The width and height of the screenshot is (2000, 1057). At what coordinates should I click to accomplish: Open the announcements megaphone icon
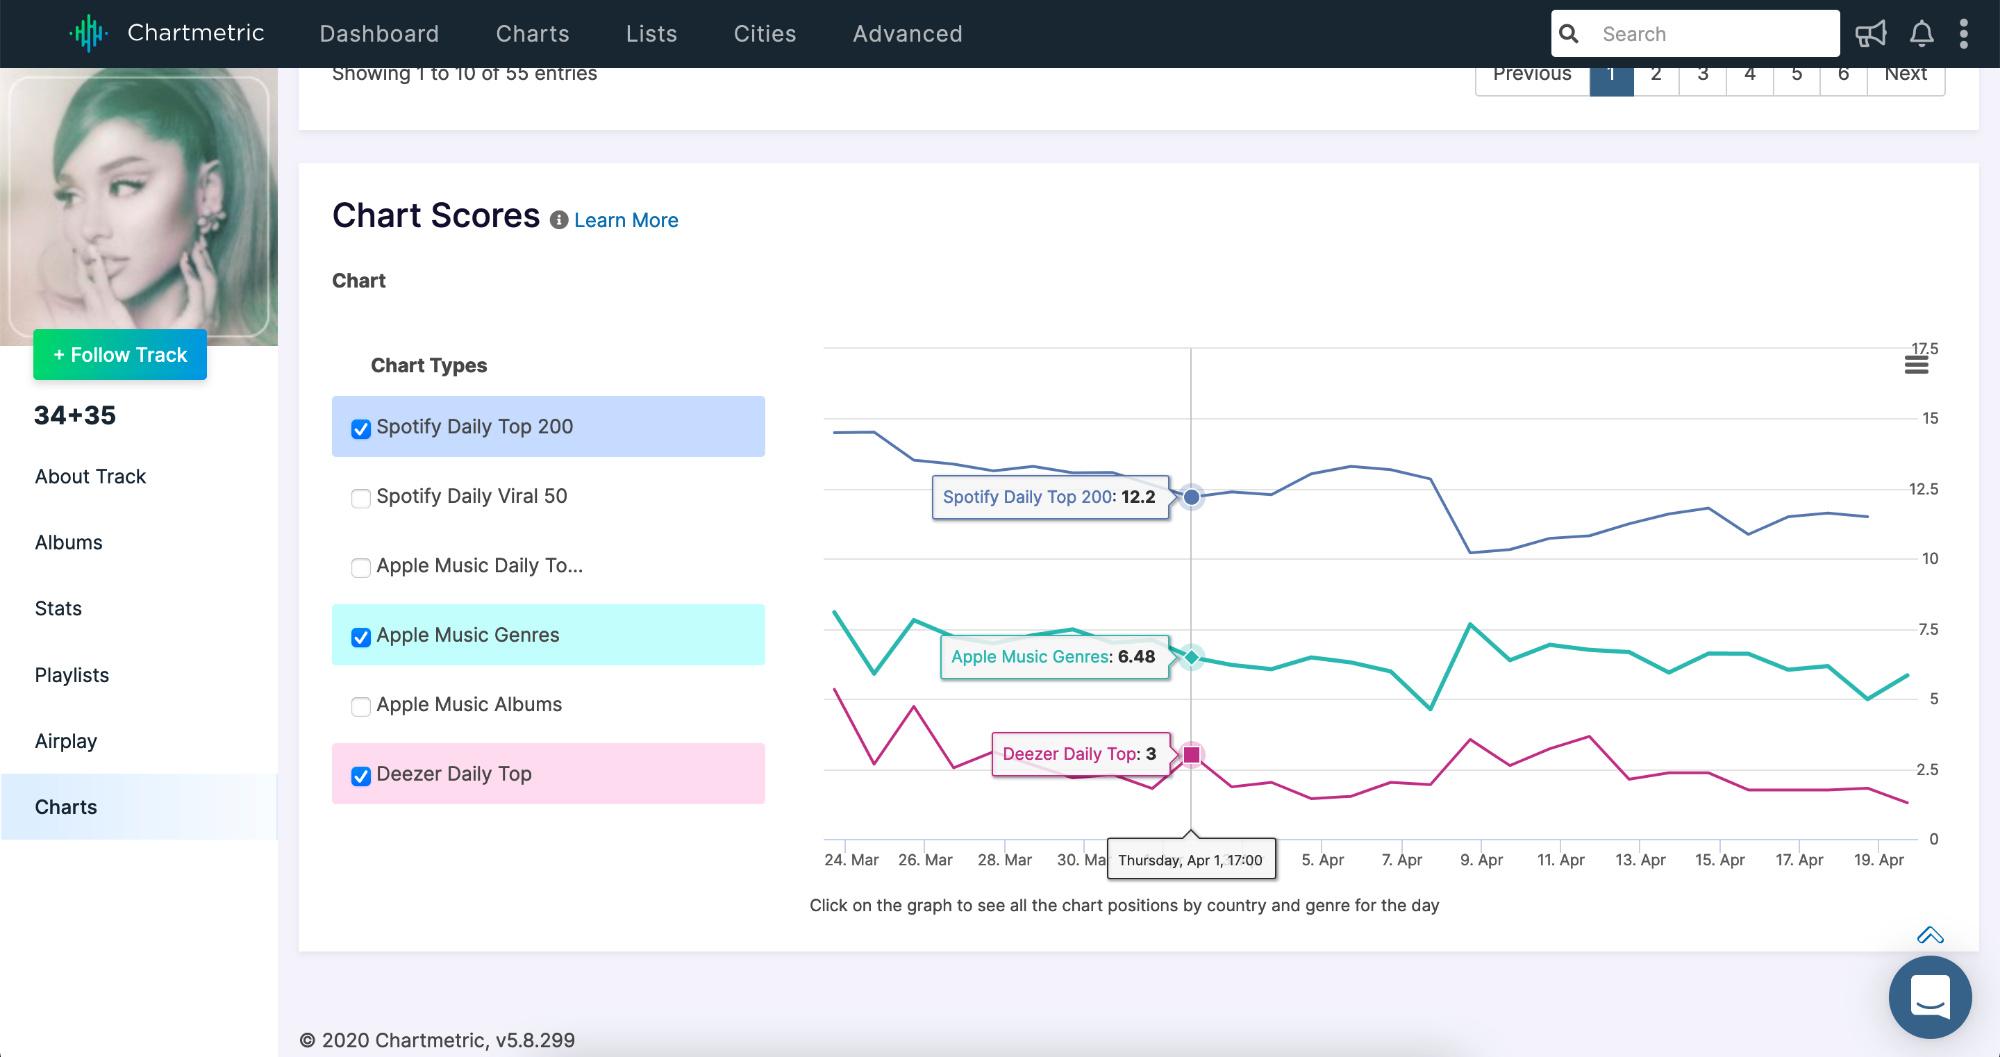pos(1870,34)
